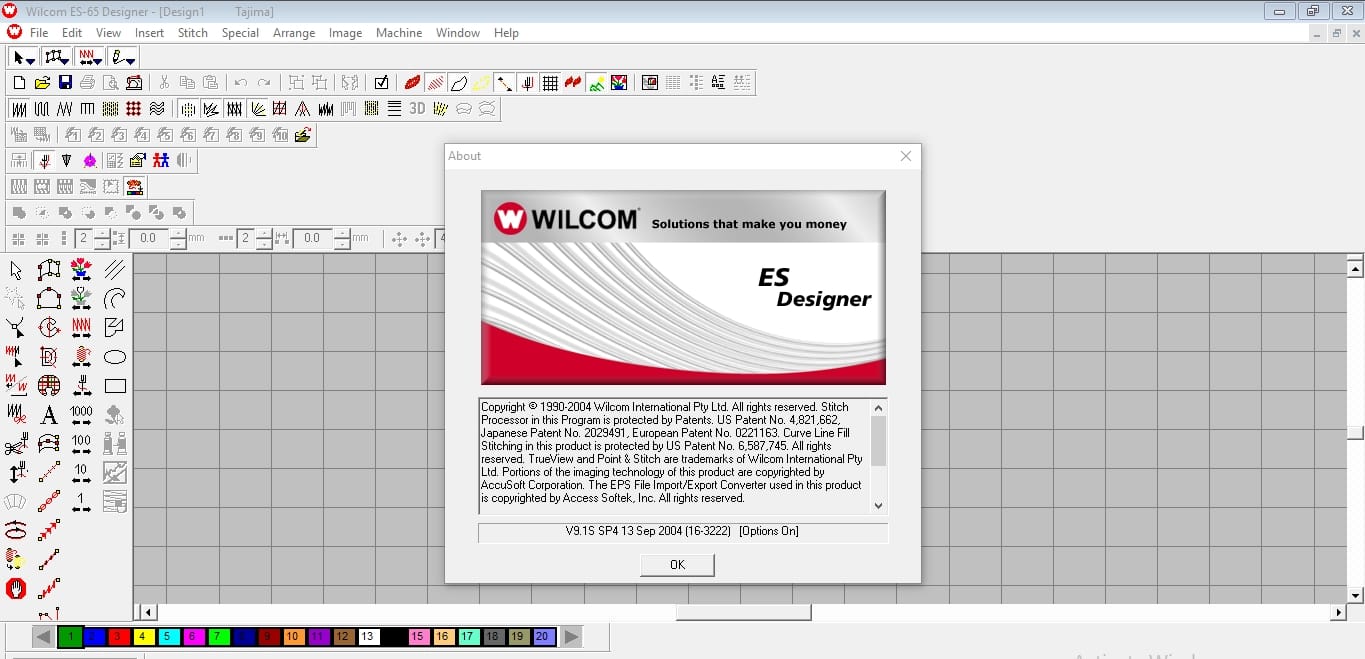The height and width of the screenshot is (659, 1365).
Task: Select the scissors trim tool
Action: tap(16, 443)
